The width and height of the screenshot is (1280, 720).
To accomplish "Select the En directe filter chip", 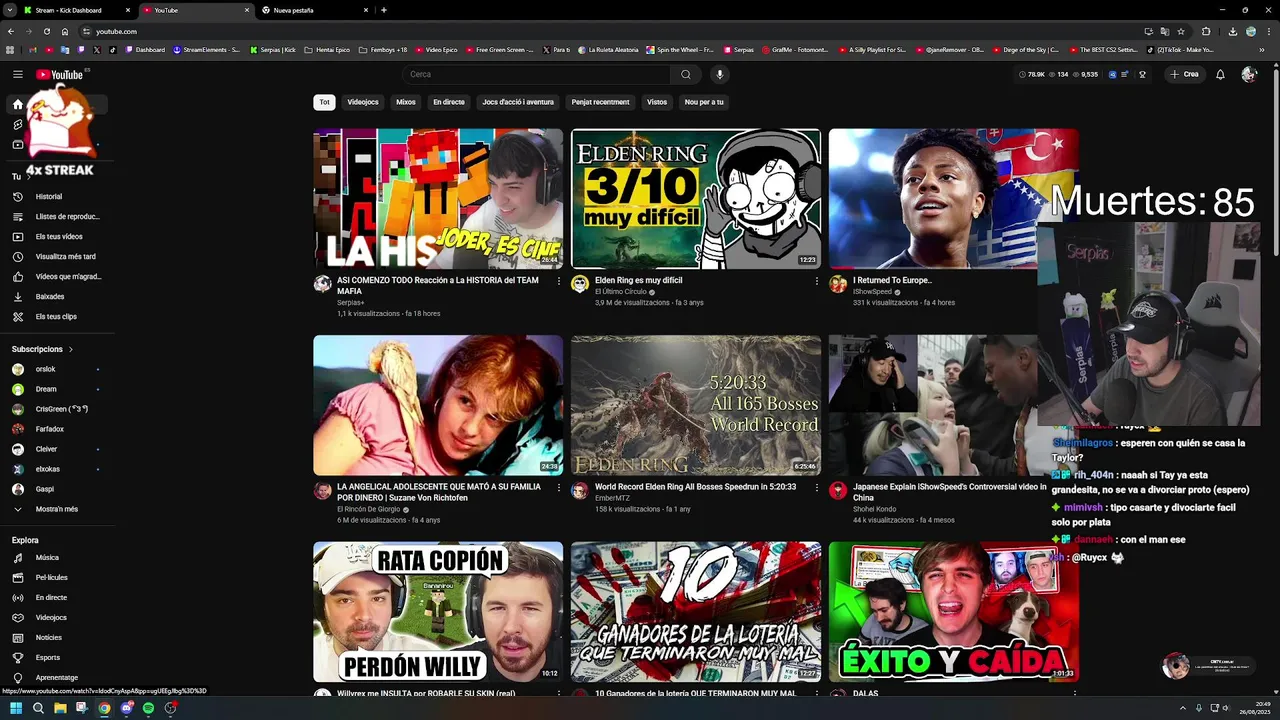I will point(449,102).
